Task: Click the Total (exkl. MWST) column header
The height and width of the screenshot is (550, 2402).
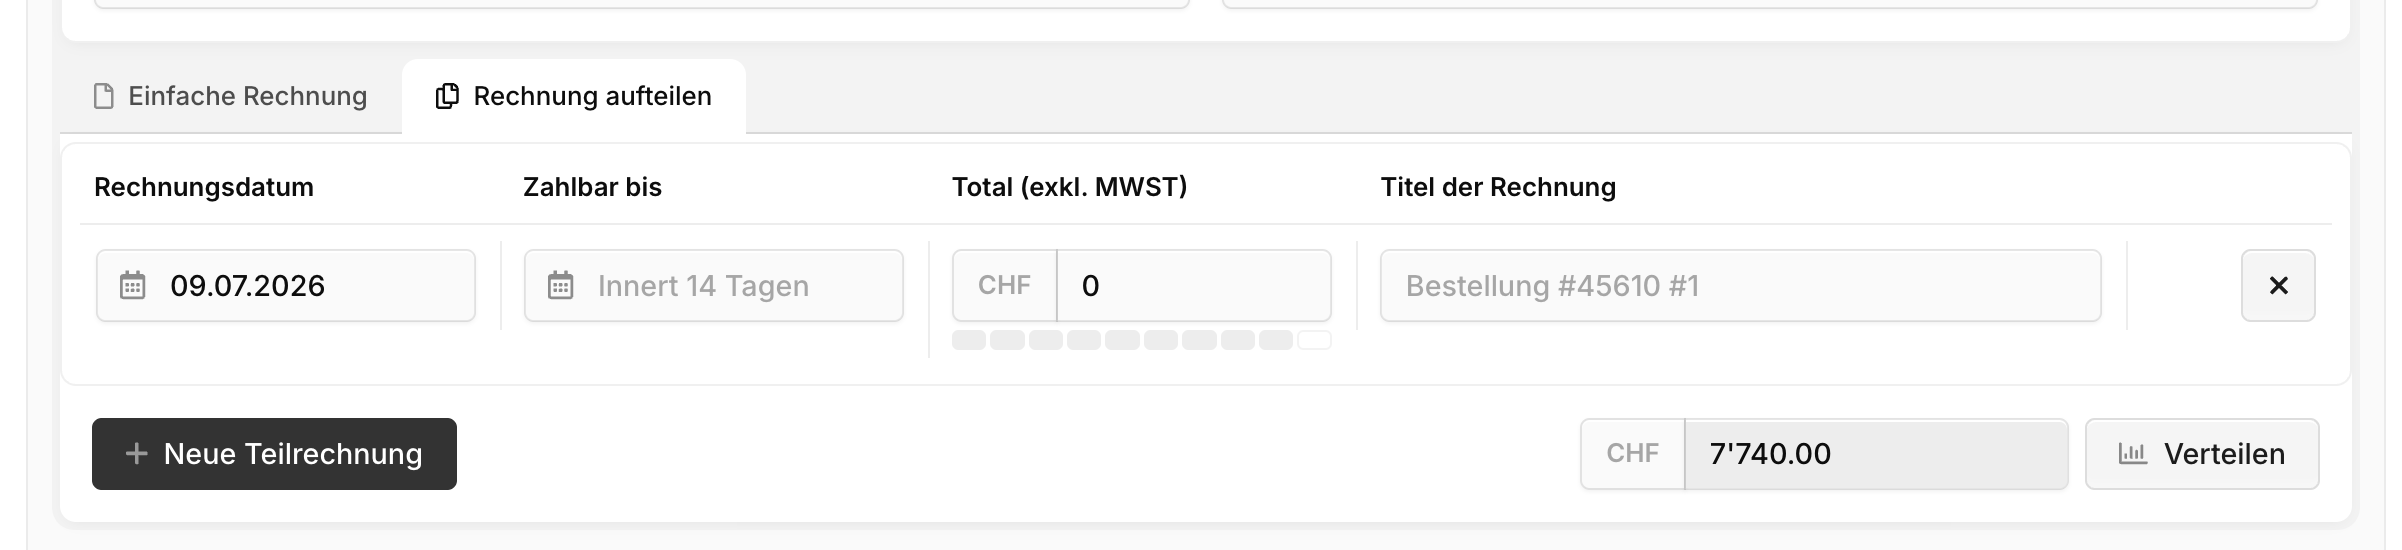Action: pyautogui.click(x=1069, y=187)
